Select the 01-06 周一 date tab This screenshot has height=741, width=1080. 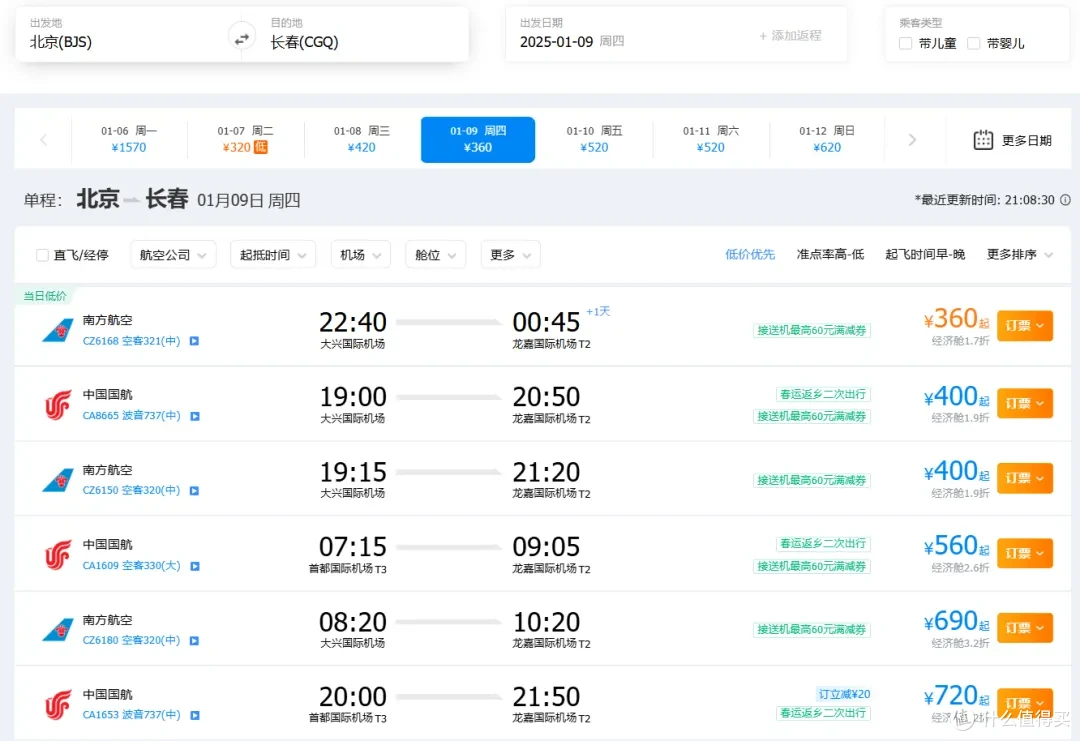129,139
